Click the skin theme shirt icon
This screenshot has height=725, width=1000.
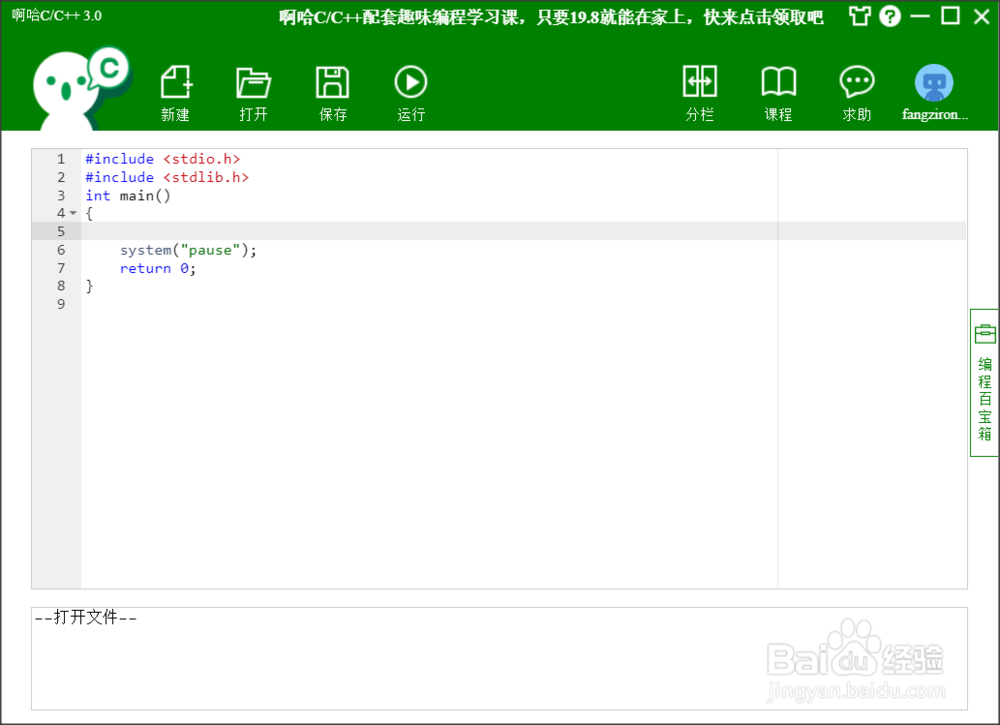(x=860, y=16)
